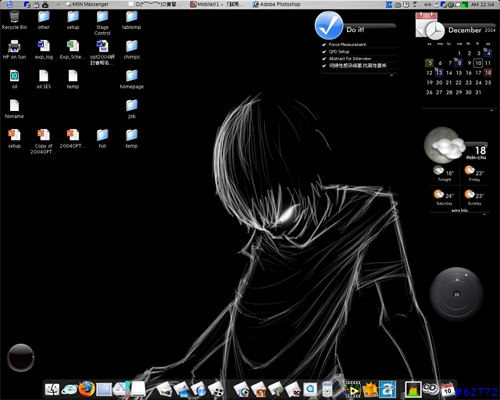Click the 'December' month title in calendar

(x=465, y=30)
